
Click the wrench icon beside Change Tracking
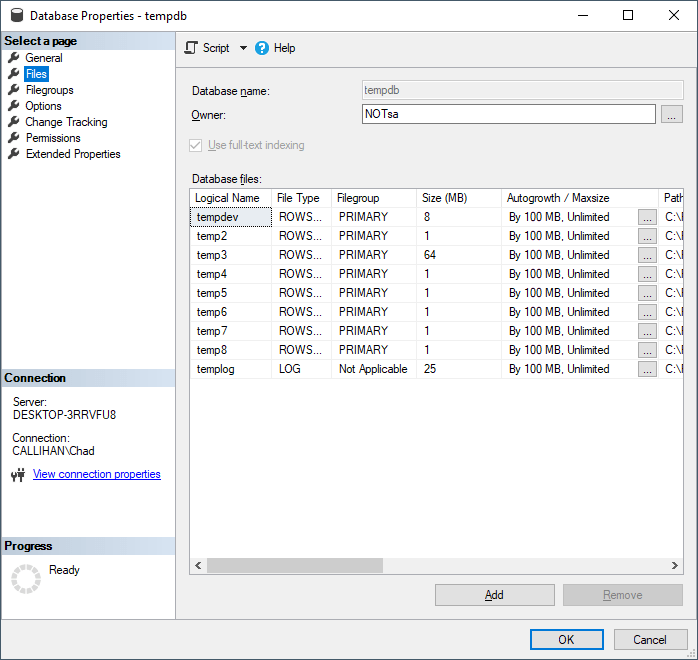[x=14, y=122]
